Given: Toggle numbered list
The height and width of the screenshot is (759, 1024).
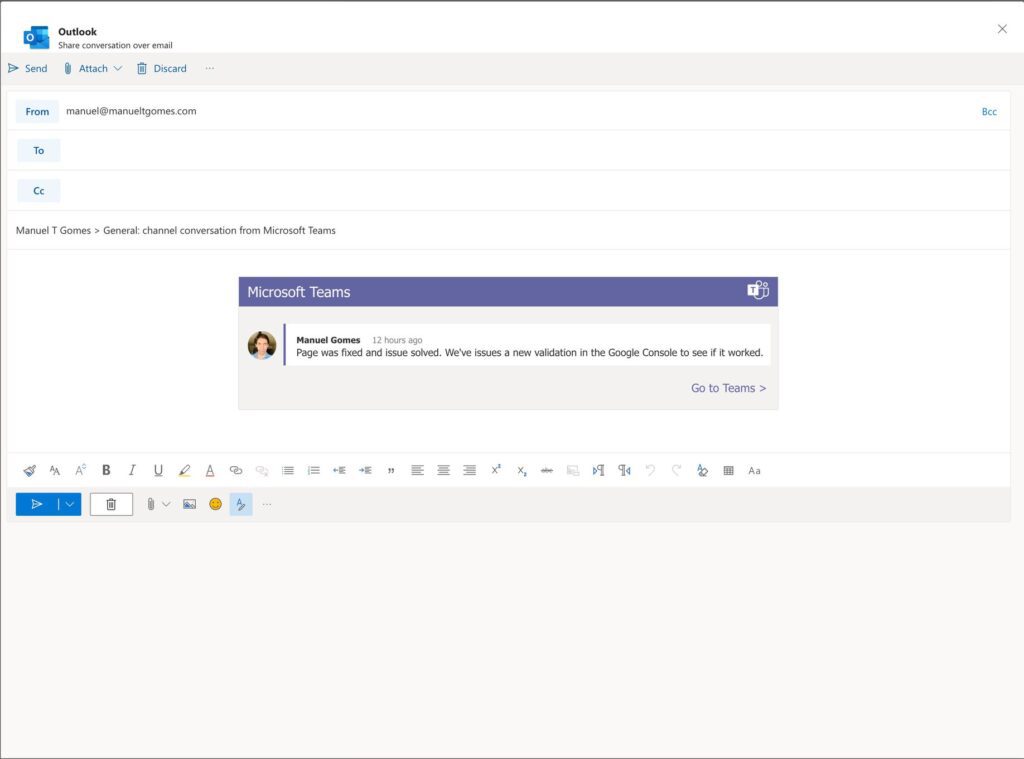Looking at the screenshot, I should pos(313,470).
